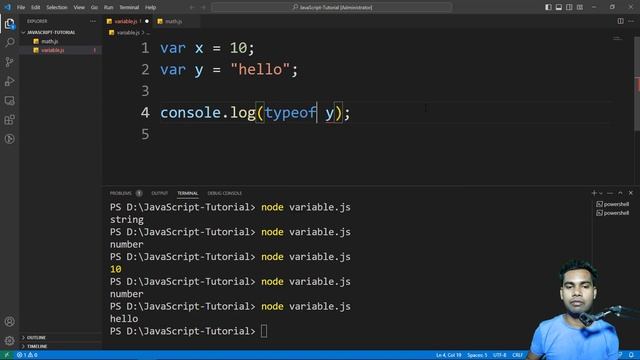Open Explorer more actions ellipsis

93,21
